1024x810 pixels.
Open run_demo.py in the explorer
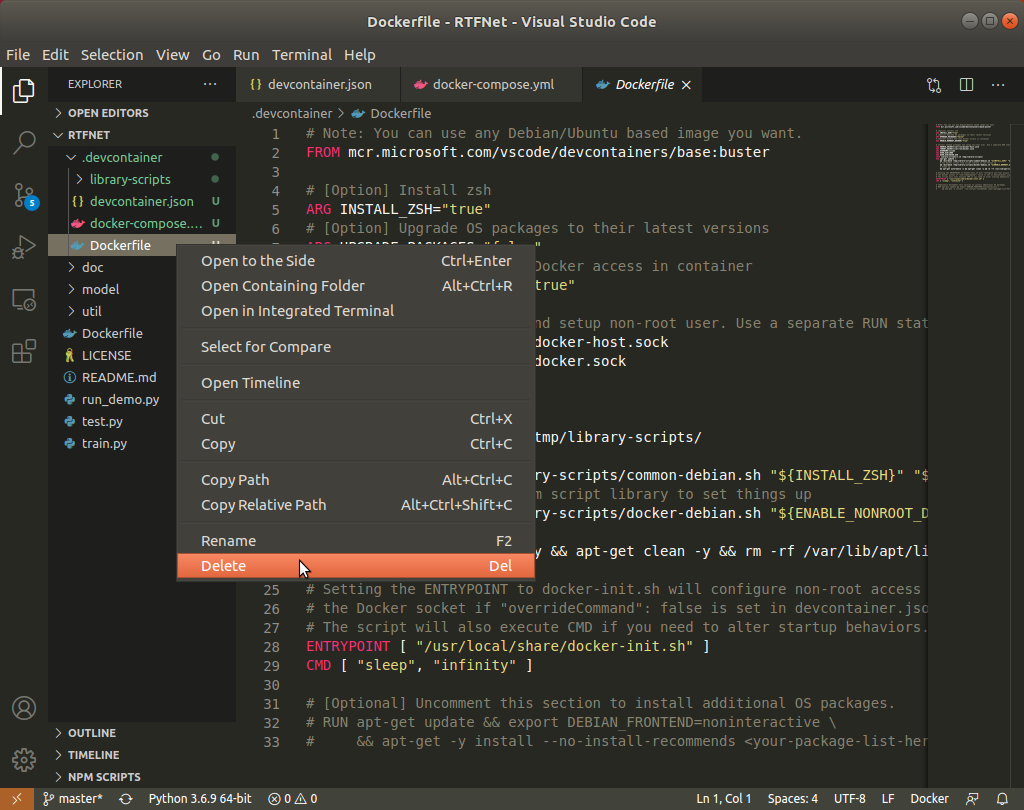[112, 400]
